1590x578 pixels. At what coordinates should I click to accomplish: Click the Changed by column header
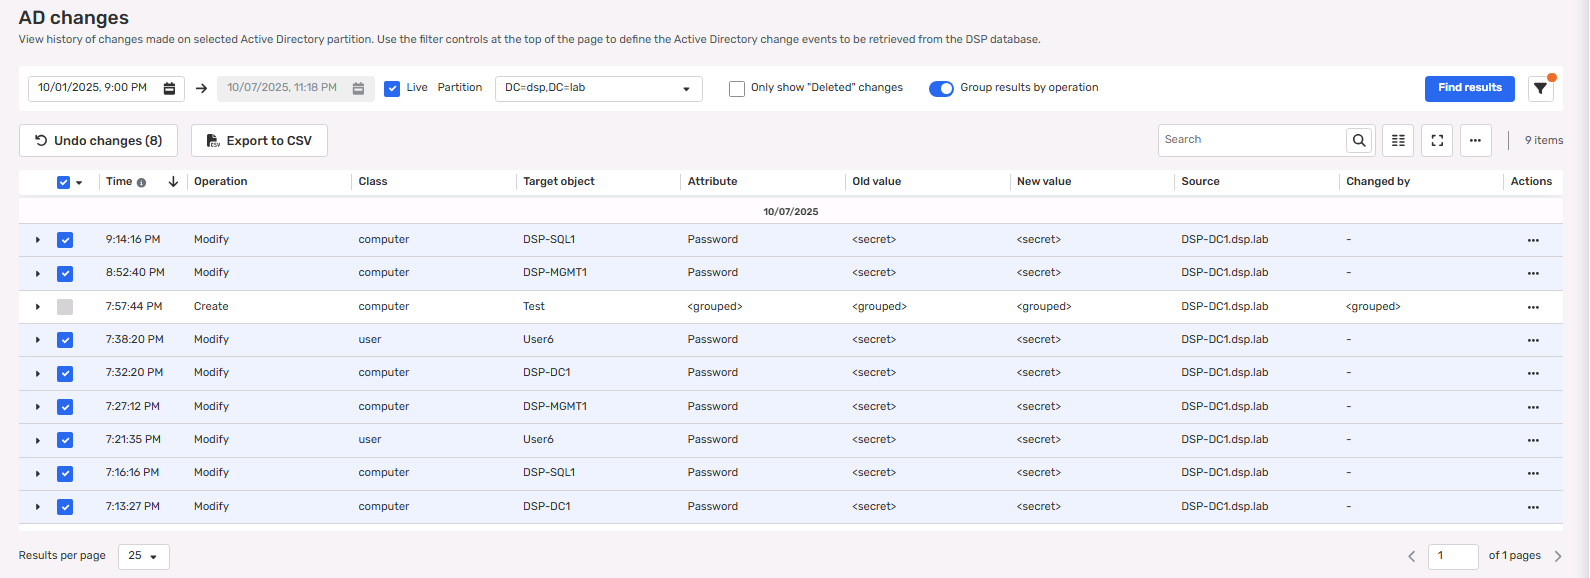coord(1377,182)
